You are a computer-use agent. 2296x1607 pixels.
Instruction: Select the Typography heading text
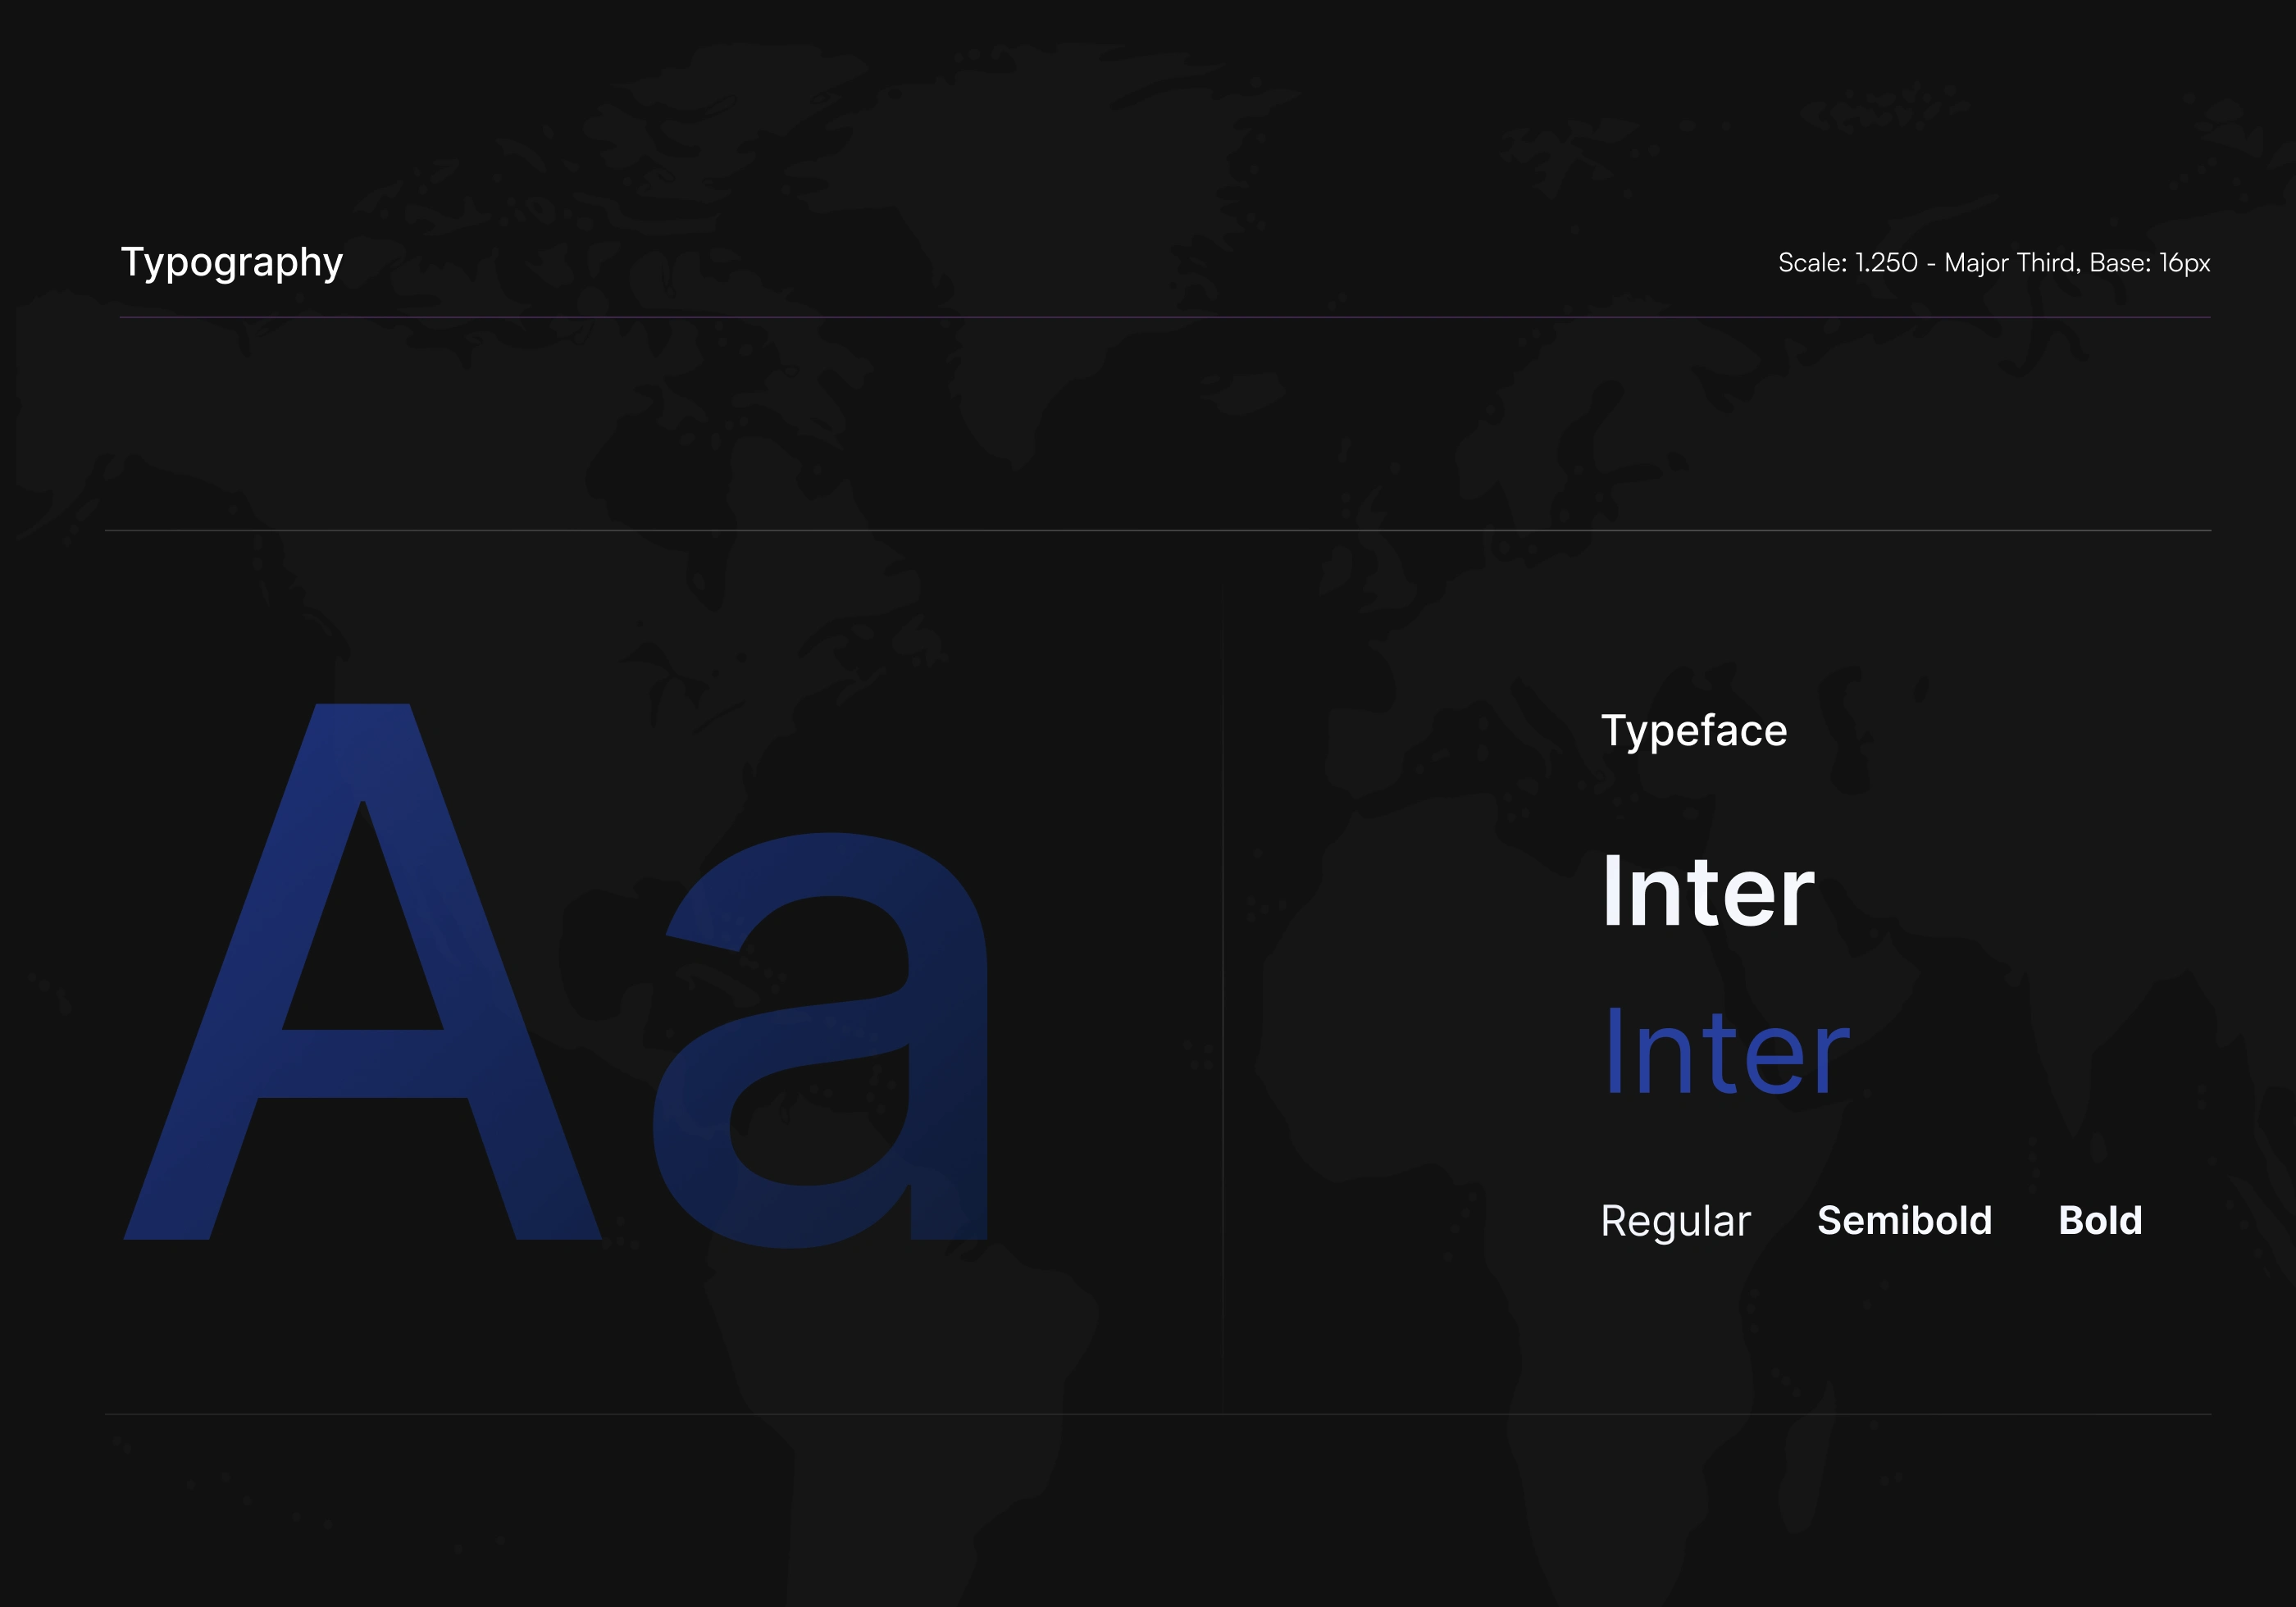click(232, 262)
